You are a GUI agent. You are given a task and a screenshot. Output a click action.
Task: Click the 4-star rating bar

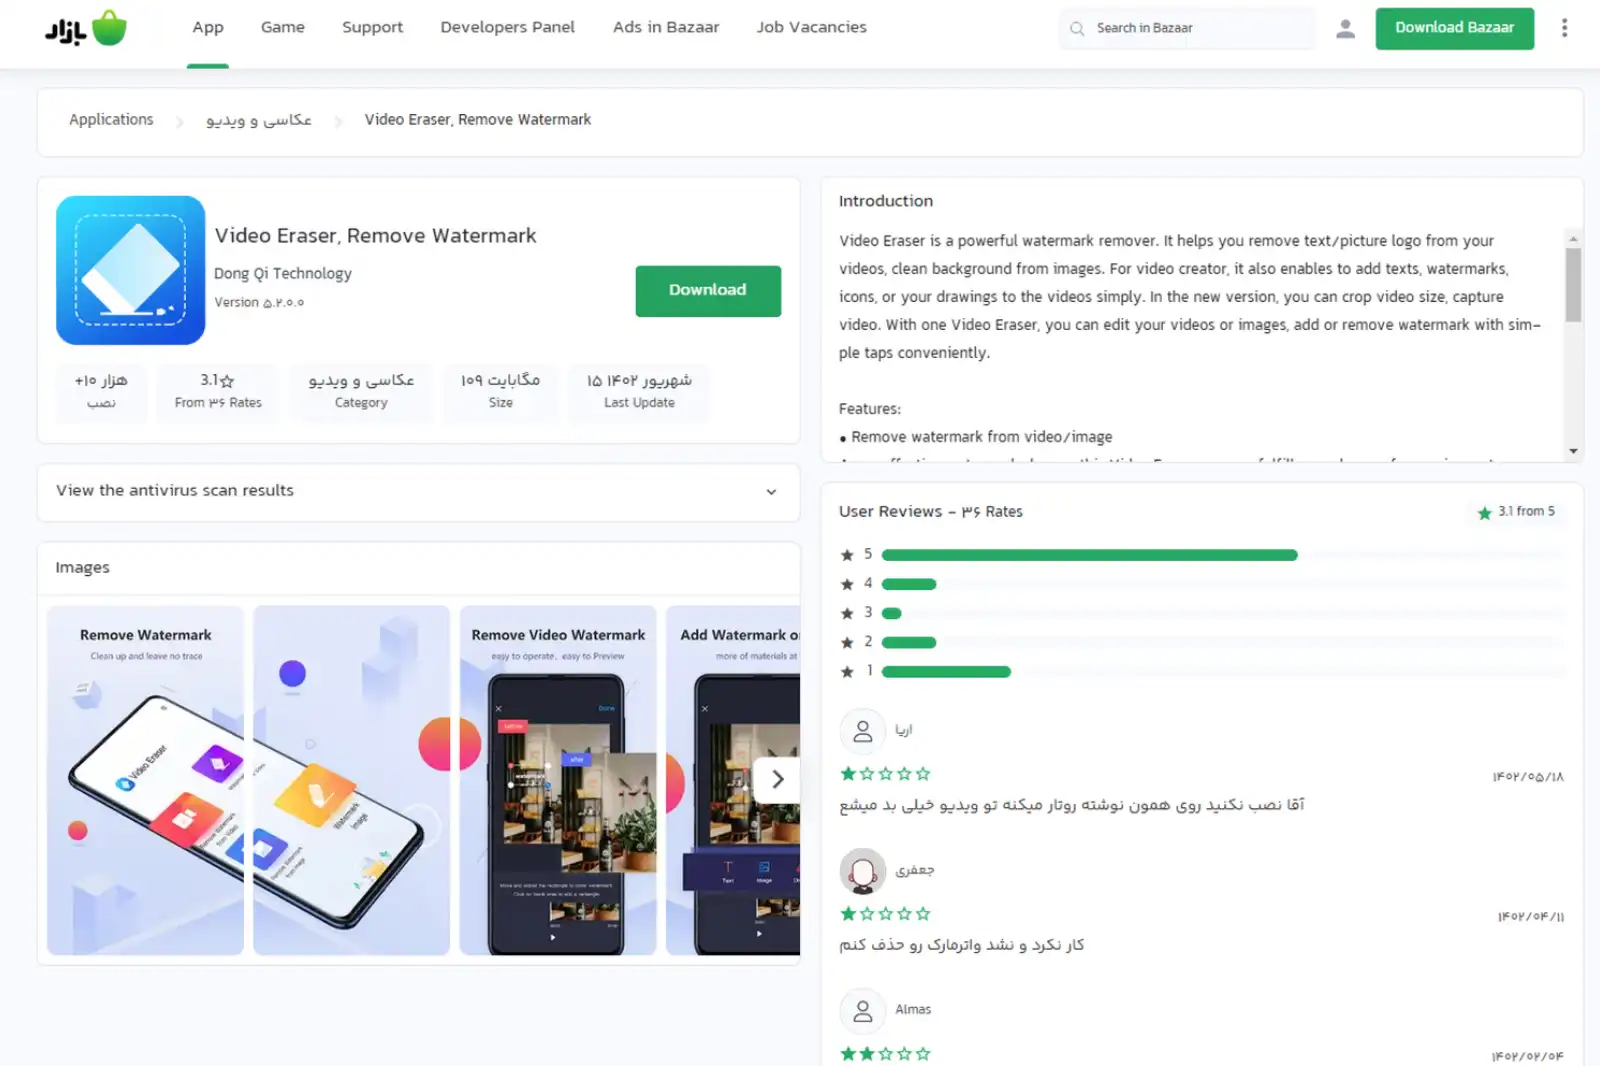point(909,584)
